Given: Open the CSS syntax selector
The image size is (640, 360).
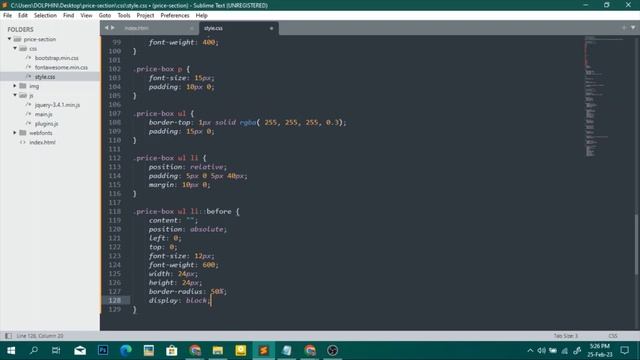Looking at the screenshot, I should click(x=613, y=336).
